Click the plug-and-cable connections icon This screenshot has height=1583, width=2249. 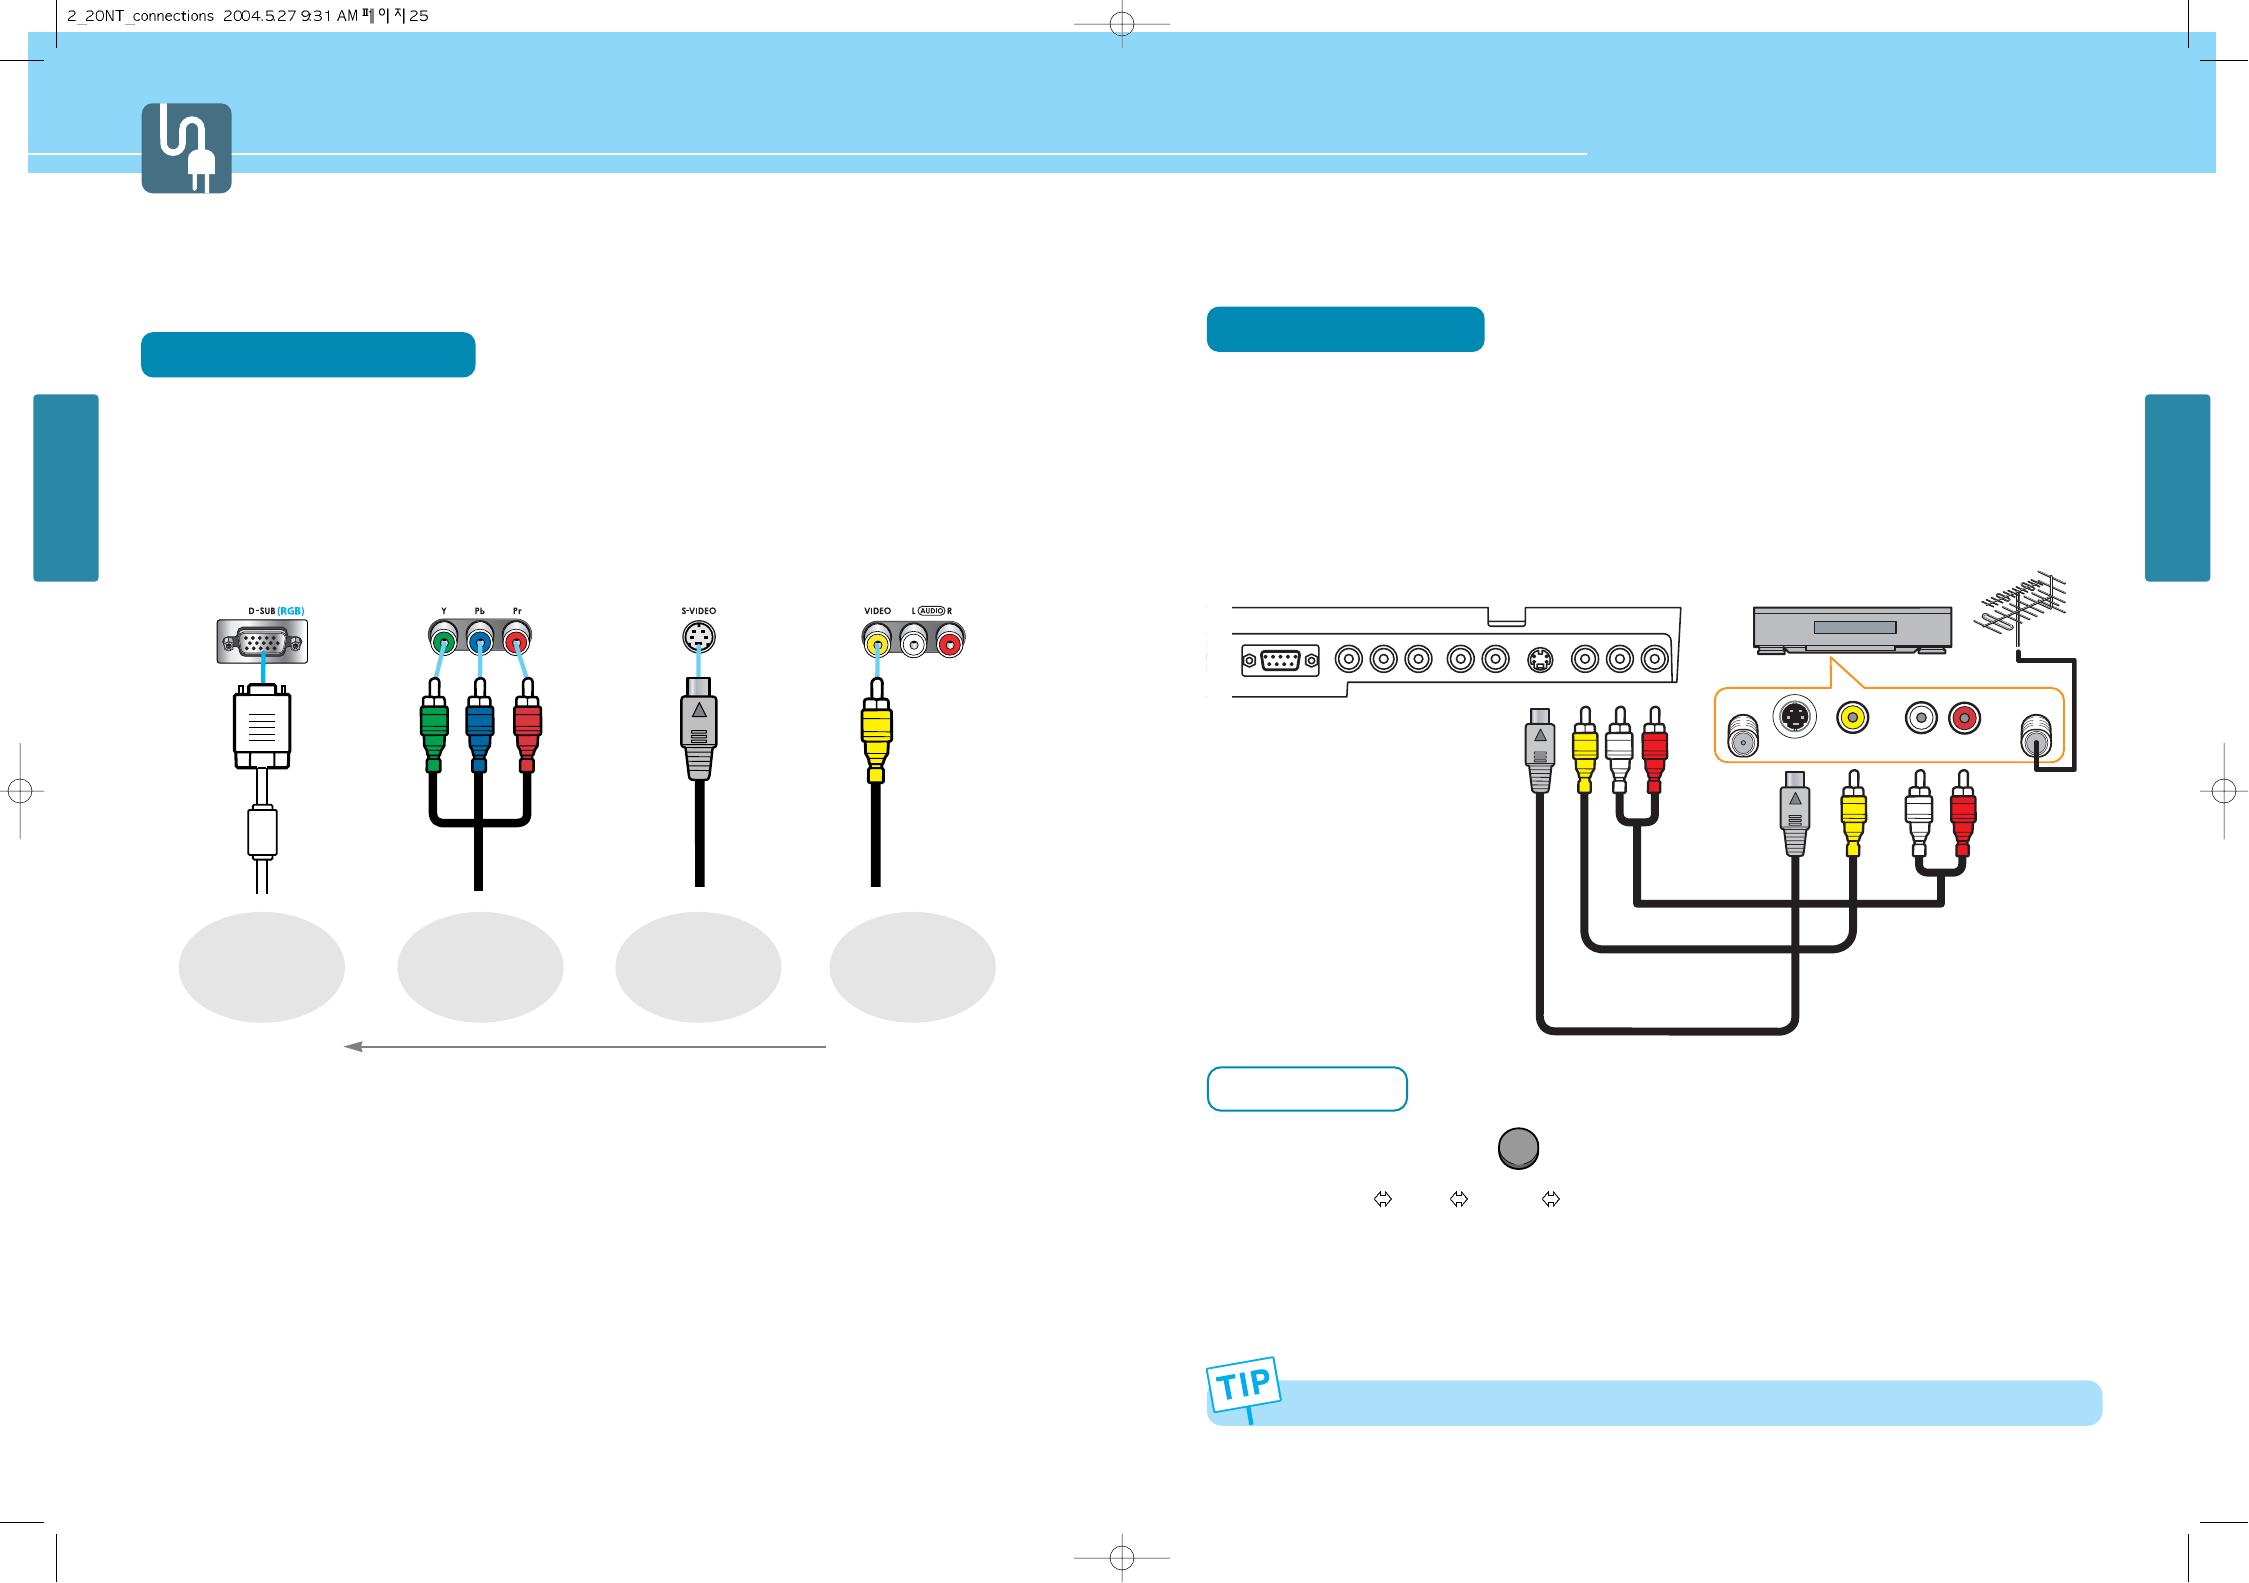click(186, 148)
